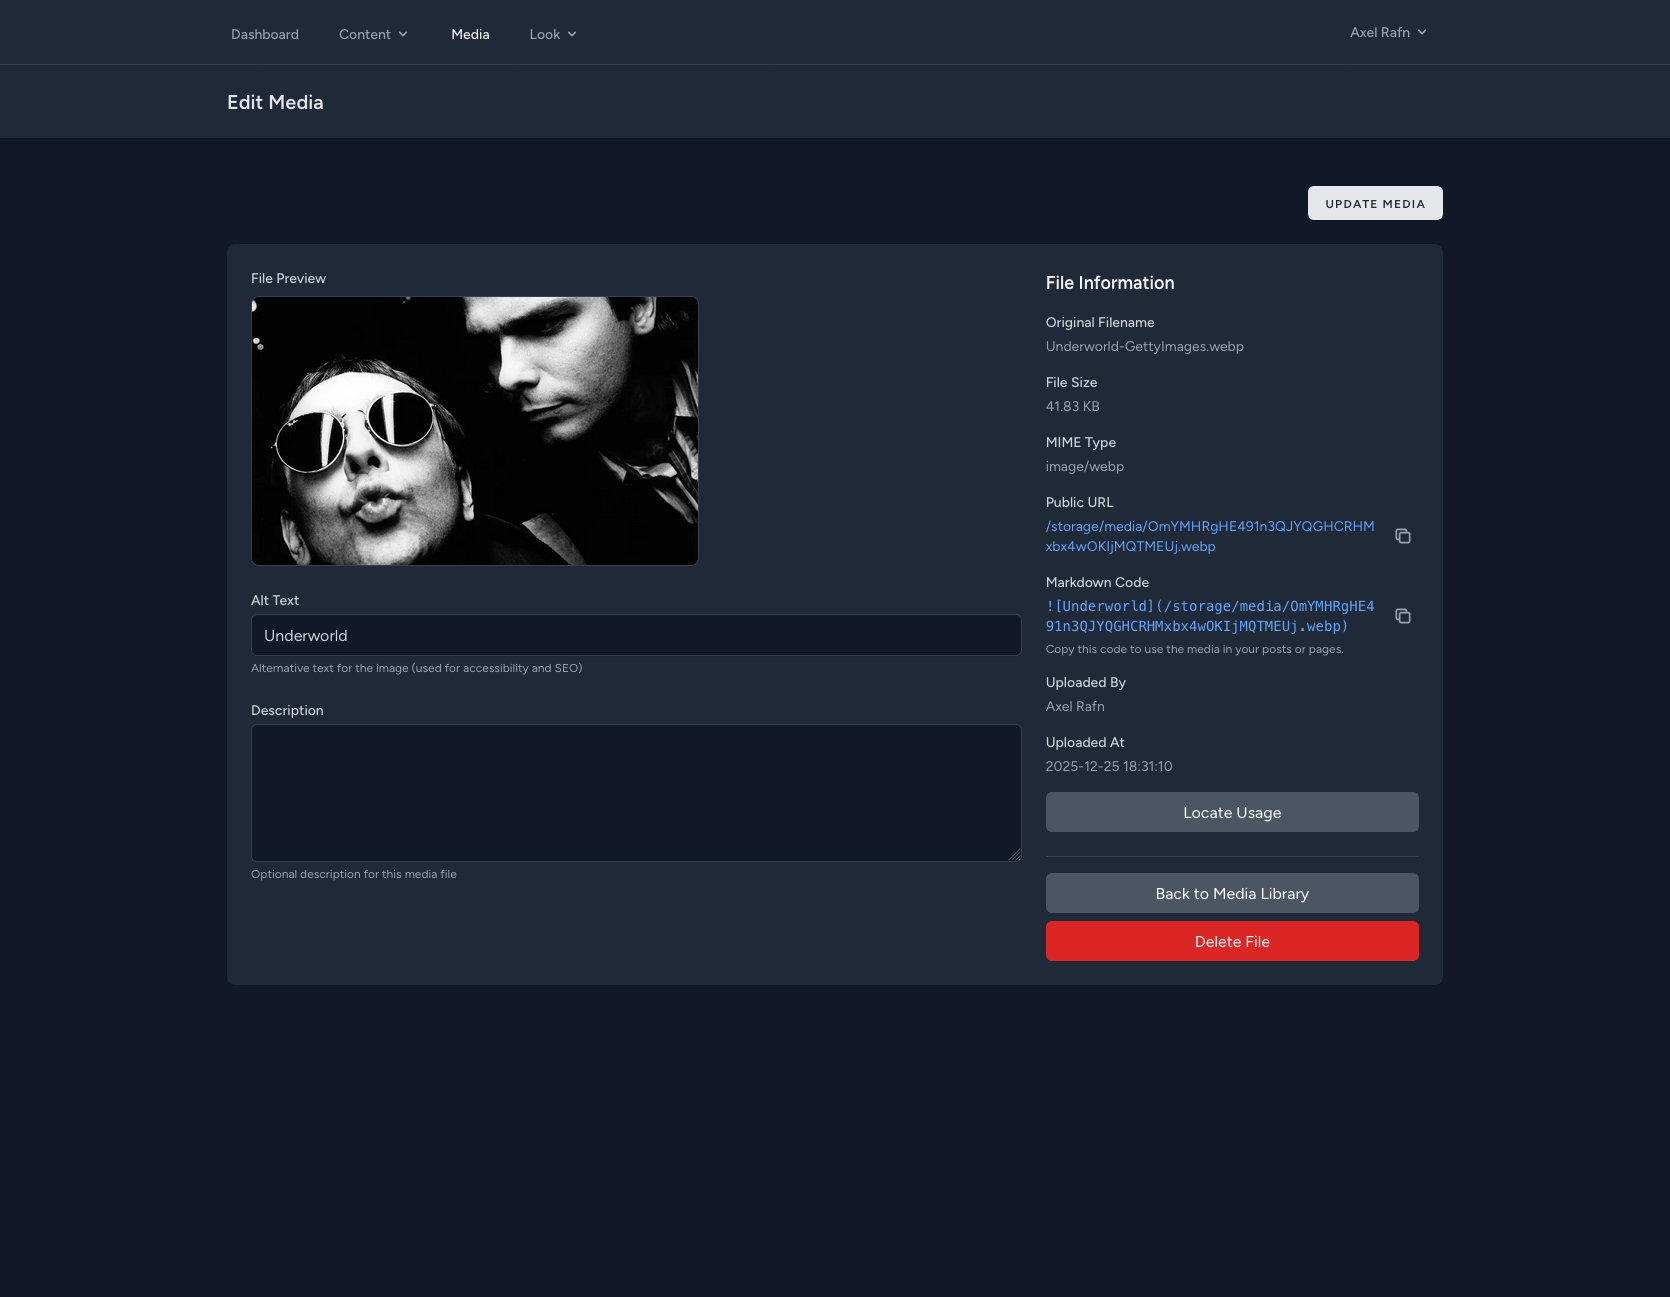The height and width of the screenshot is (1297, 1670).
Task: Copy the Public URL to clipboard
Action: pyautogui.click(x=1403, y=536)
